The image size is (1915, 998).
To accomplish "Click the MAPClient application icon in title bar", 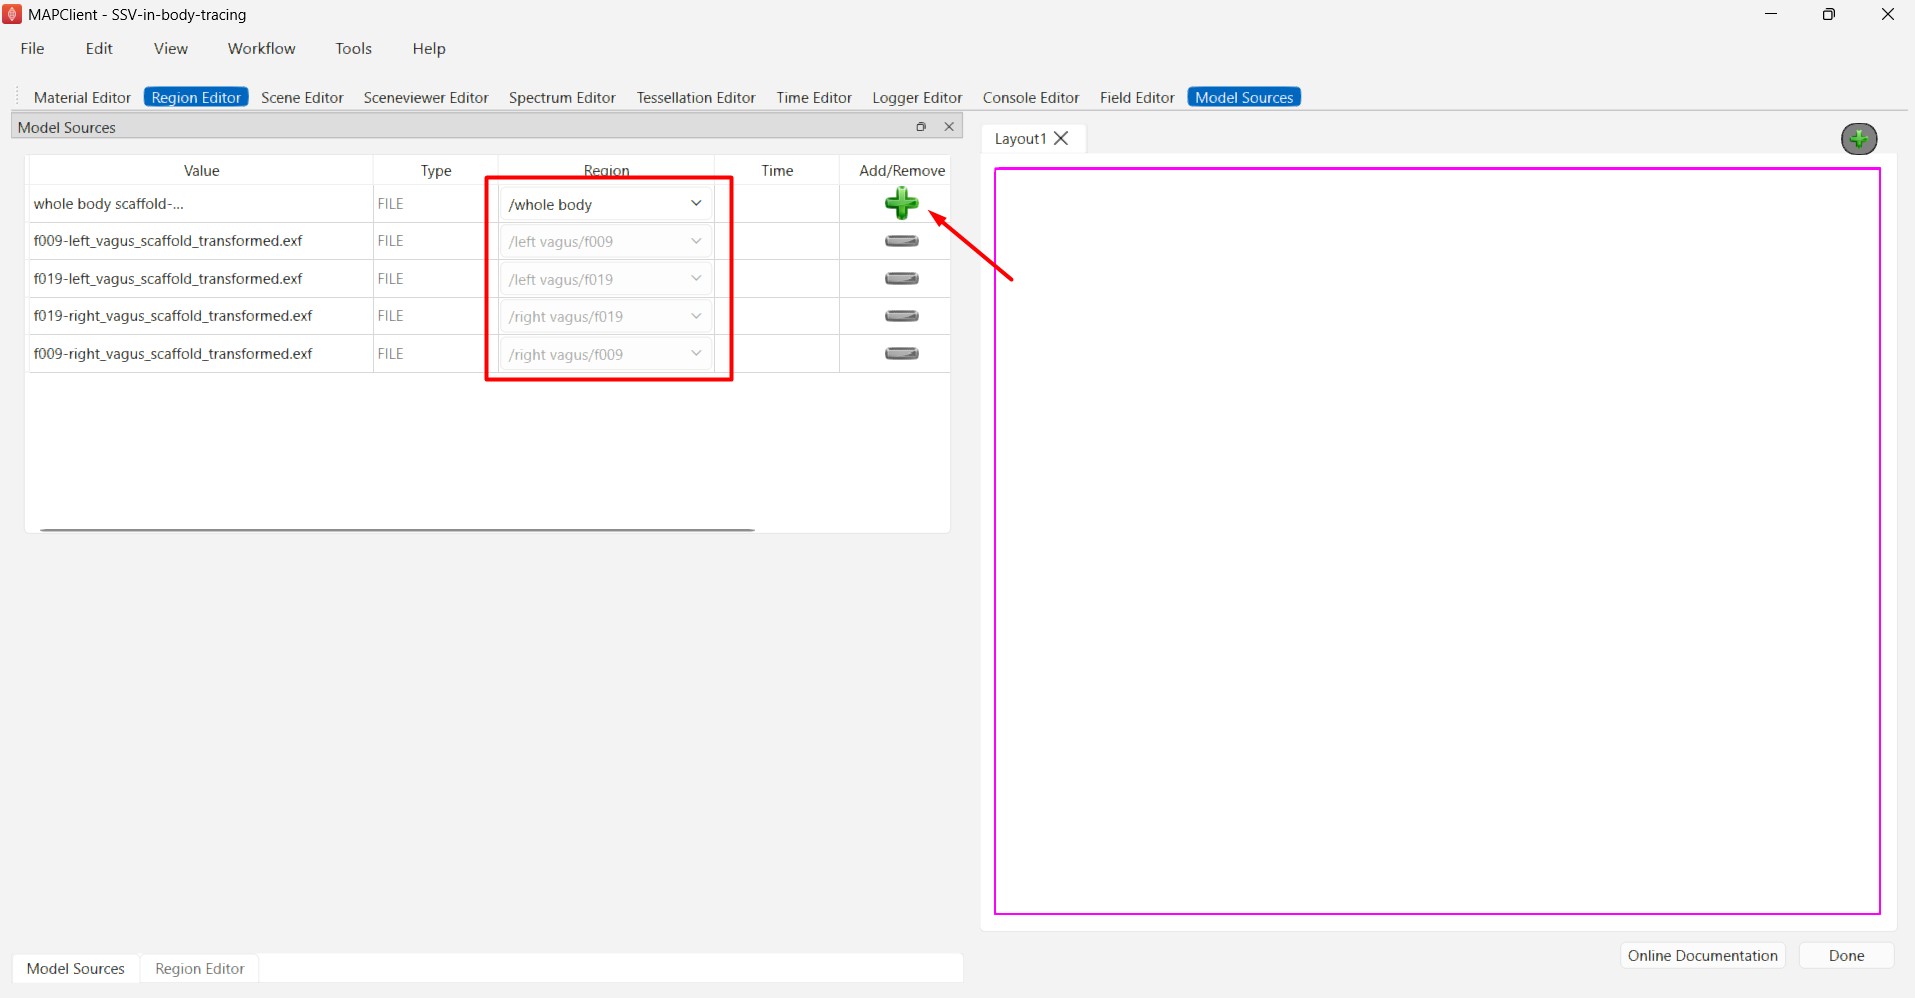I will click(12, 14).
